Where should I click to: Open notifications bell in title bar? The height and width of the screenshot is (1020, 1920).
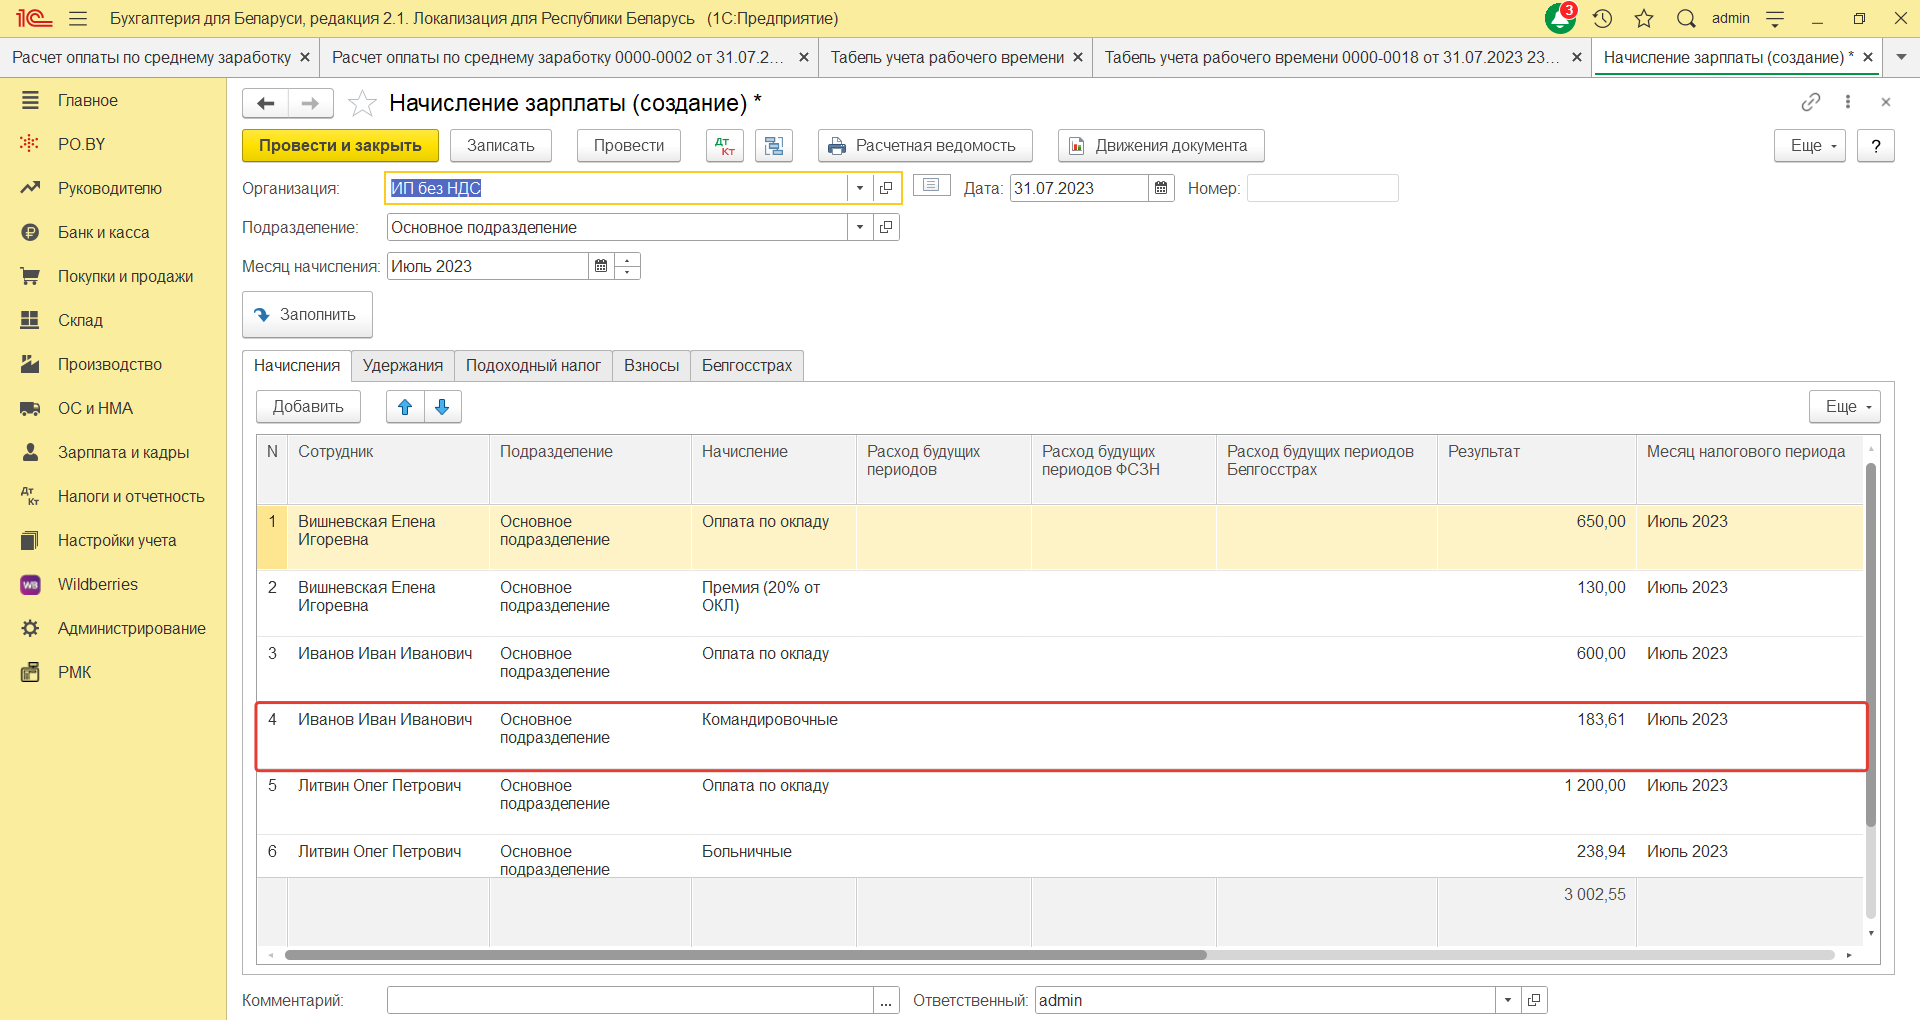[x=1559, y=18]
